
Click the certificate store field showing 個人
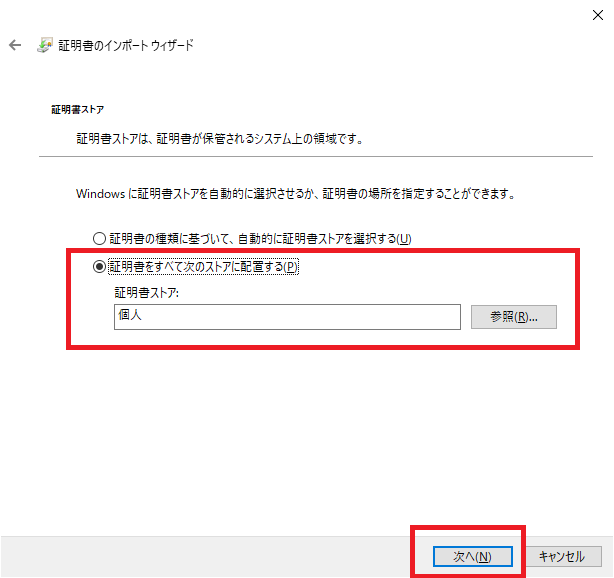pos(287,317)
